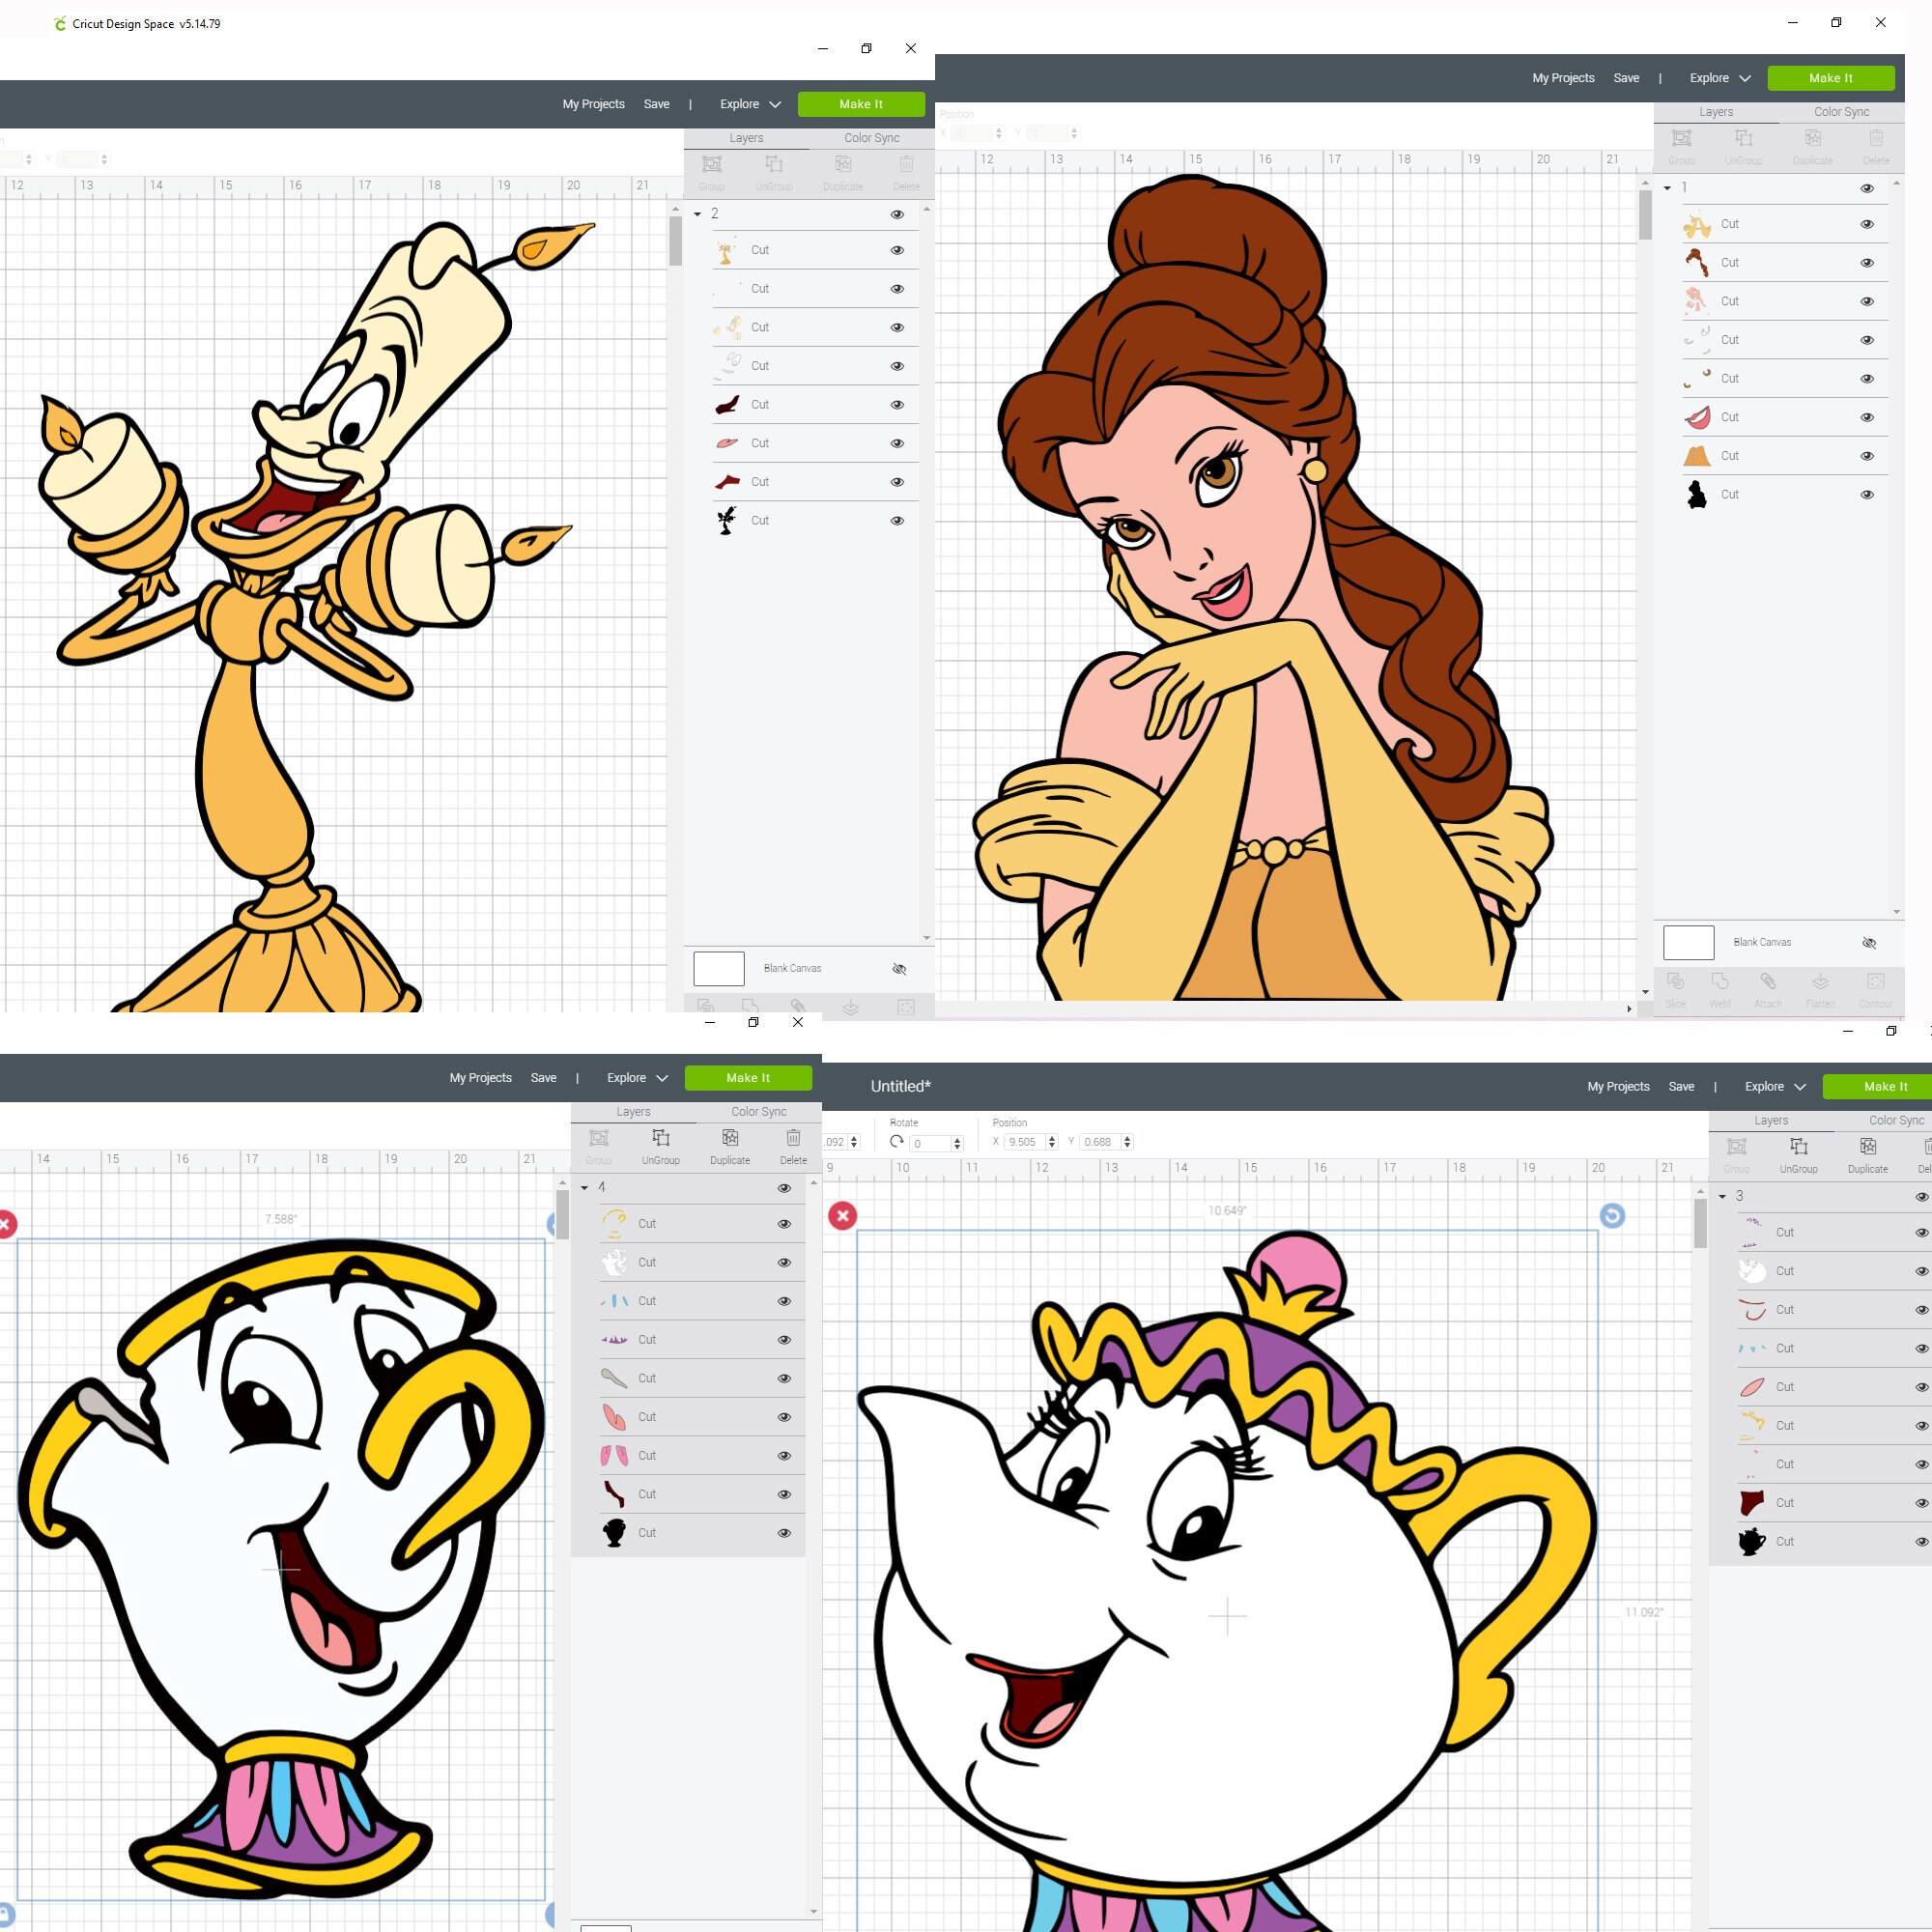Mrs. Potts window: click X position stepper arrows

pos(1052,1142)
